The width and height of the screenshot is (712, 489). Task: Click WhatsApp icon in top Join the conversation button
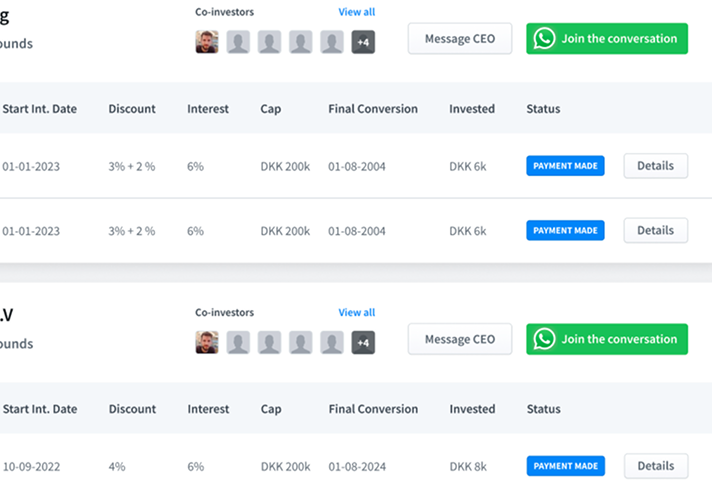click(x=544, y=39)
